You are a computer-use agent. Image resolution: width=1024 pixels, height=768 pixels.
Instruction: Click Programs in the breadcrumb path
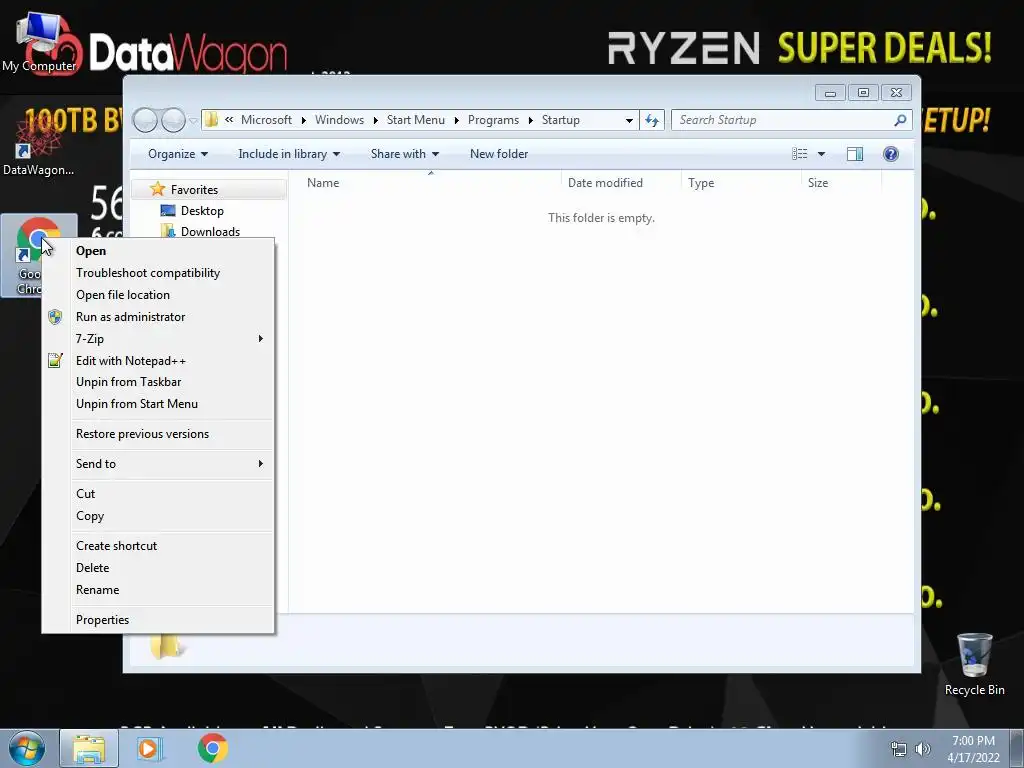(493, 120)
